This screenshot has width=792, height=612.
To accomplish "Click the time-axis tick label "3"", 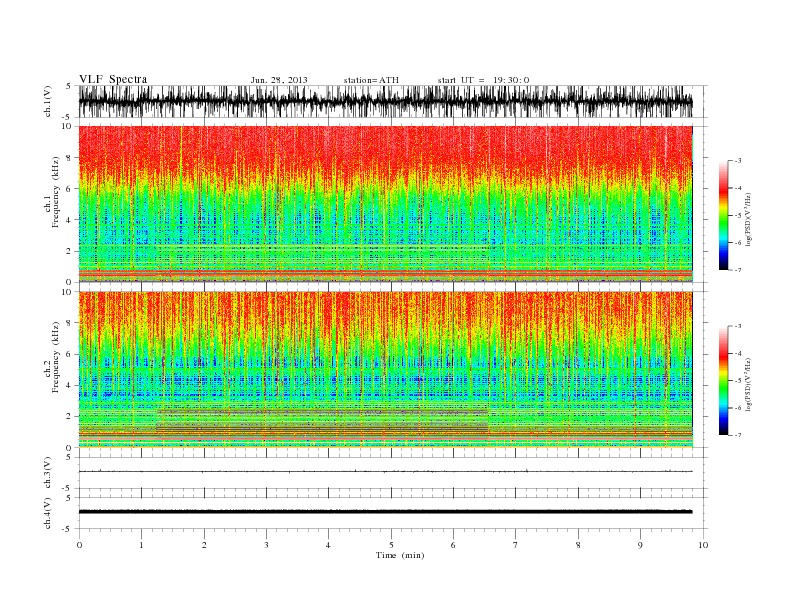I will click(x=266, y=545).
